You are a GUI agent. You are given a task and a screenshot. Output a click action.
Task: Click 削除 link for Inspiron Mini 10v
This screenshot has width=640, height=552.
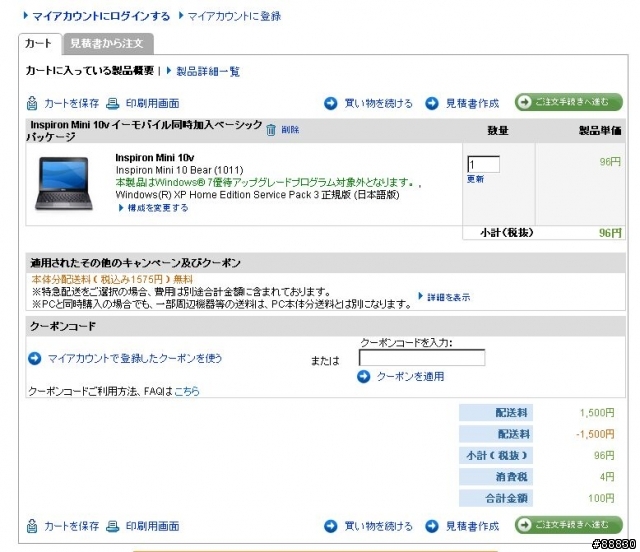click(290, 130)
